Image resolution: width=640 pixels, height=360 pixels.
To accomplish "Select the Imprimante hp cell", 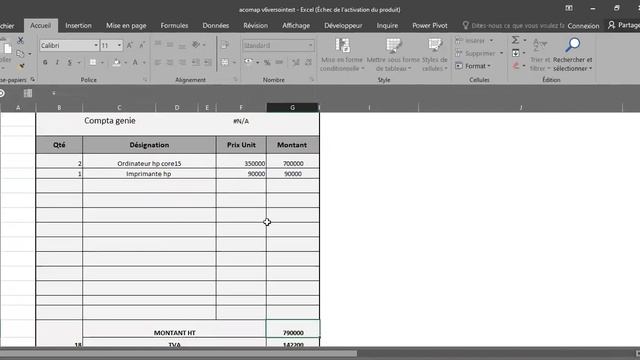I will [149, 174].
